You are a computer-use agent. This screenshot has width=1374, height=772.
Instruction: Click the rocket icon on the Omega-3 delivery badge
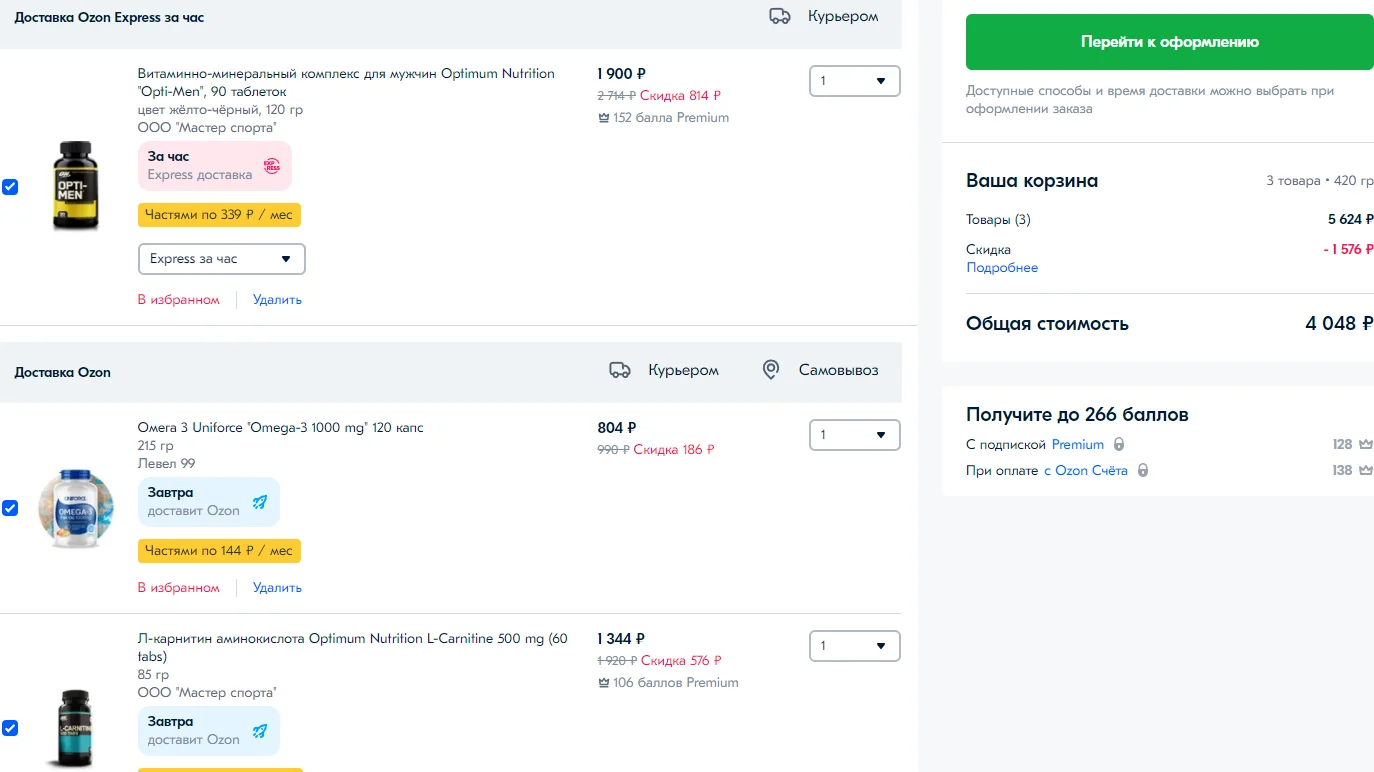tap(260, 502)
